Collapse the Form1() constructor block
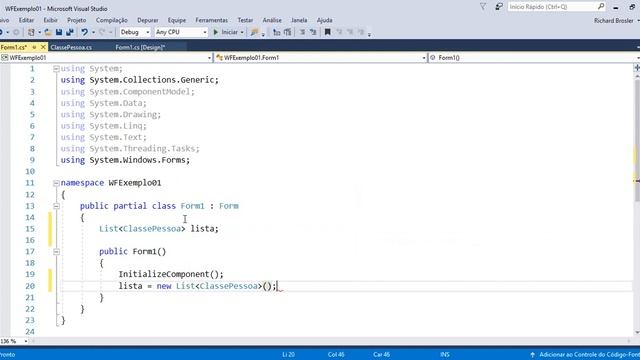Screen dimensions: 640x360 56,252
